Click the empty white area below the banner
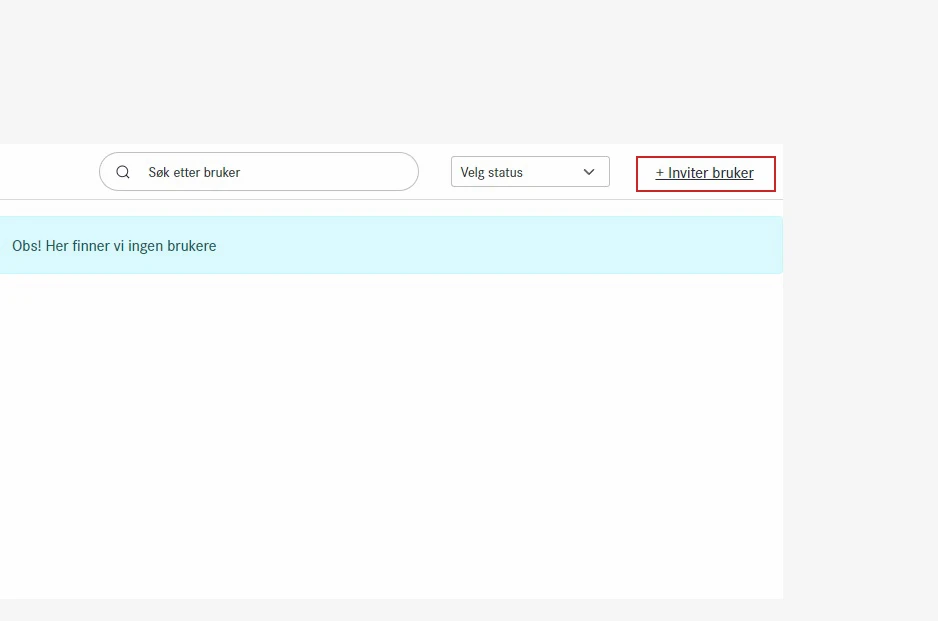Image resolution: width=938 pixels, height=621 pixels. (x=390, y=430)
